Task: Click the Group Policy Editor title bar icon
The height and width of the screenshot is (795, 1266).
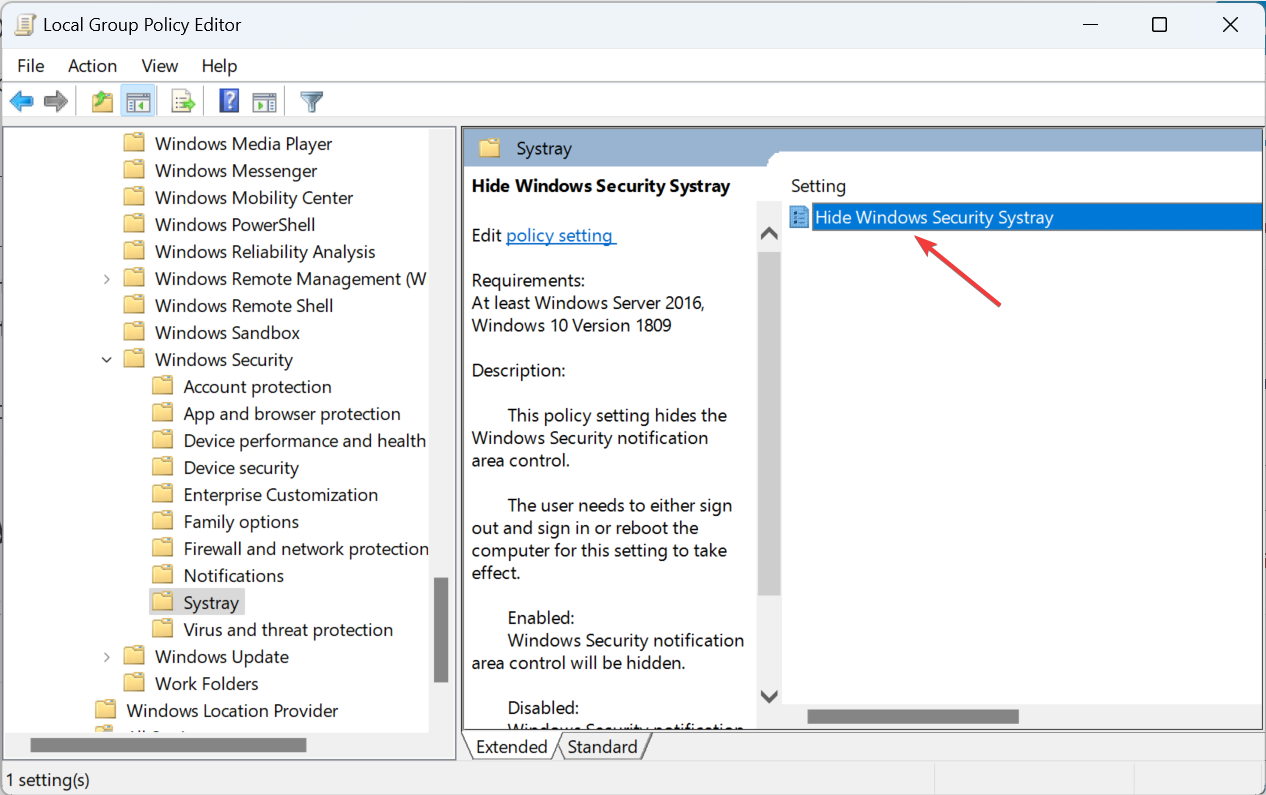Action: [x=25, y=24]
